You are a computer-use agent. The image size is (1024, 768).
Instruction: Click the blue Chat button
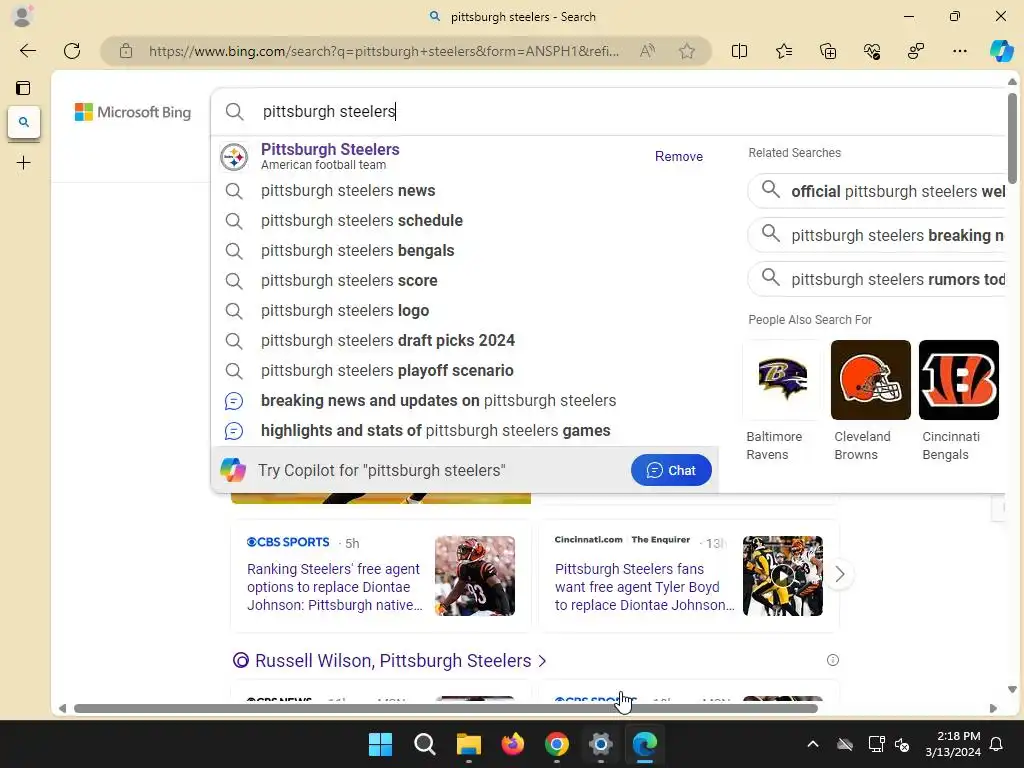671,470
